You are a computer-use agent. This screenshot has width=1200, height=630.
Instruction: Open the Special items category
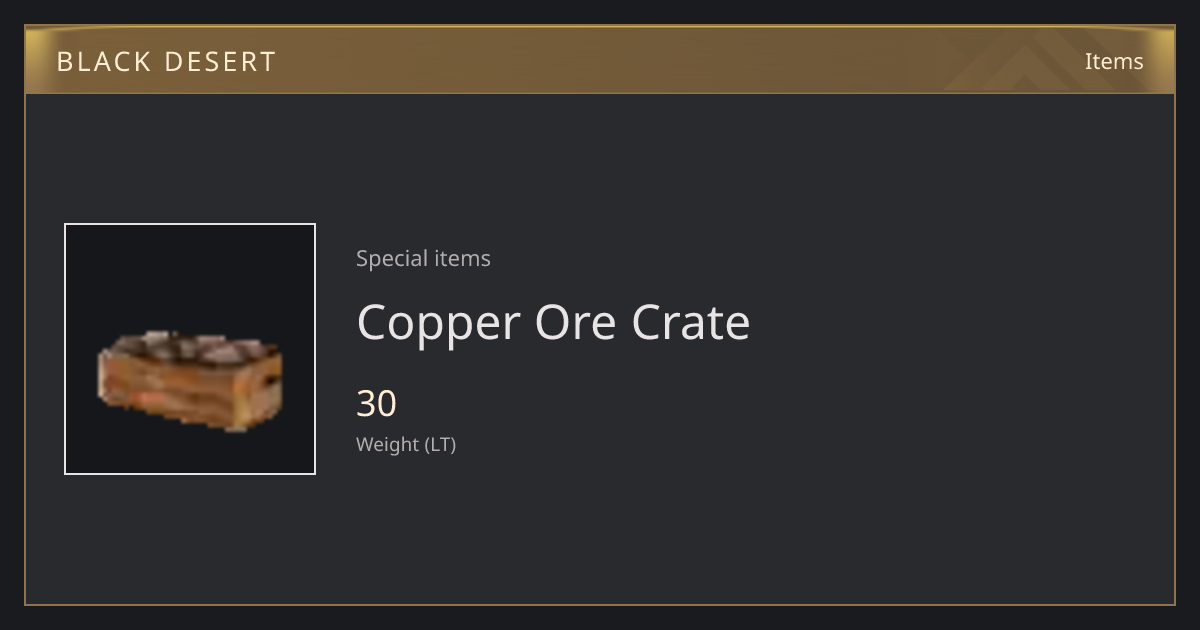[x=423, y=258]
